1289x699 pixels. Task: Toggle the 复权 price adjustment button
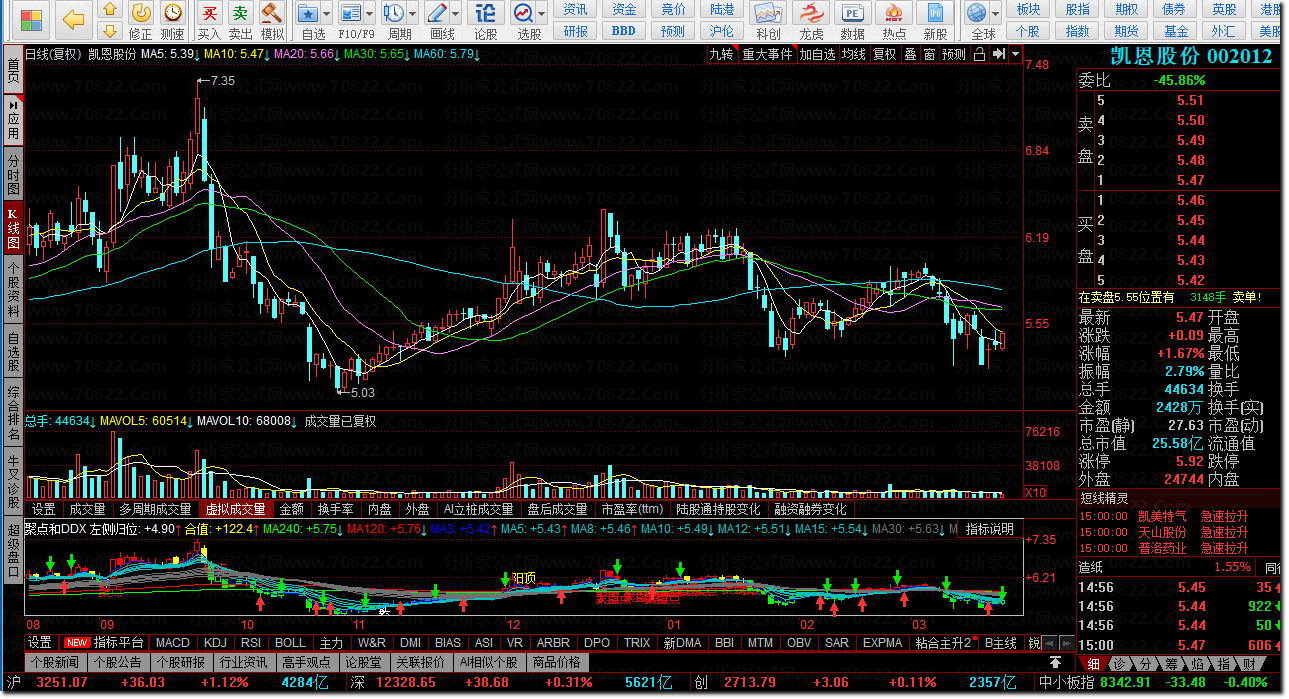pyautogui.click(x=884, y=54)
